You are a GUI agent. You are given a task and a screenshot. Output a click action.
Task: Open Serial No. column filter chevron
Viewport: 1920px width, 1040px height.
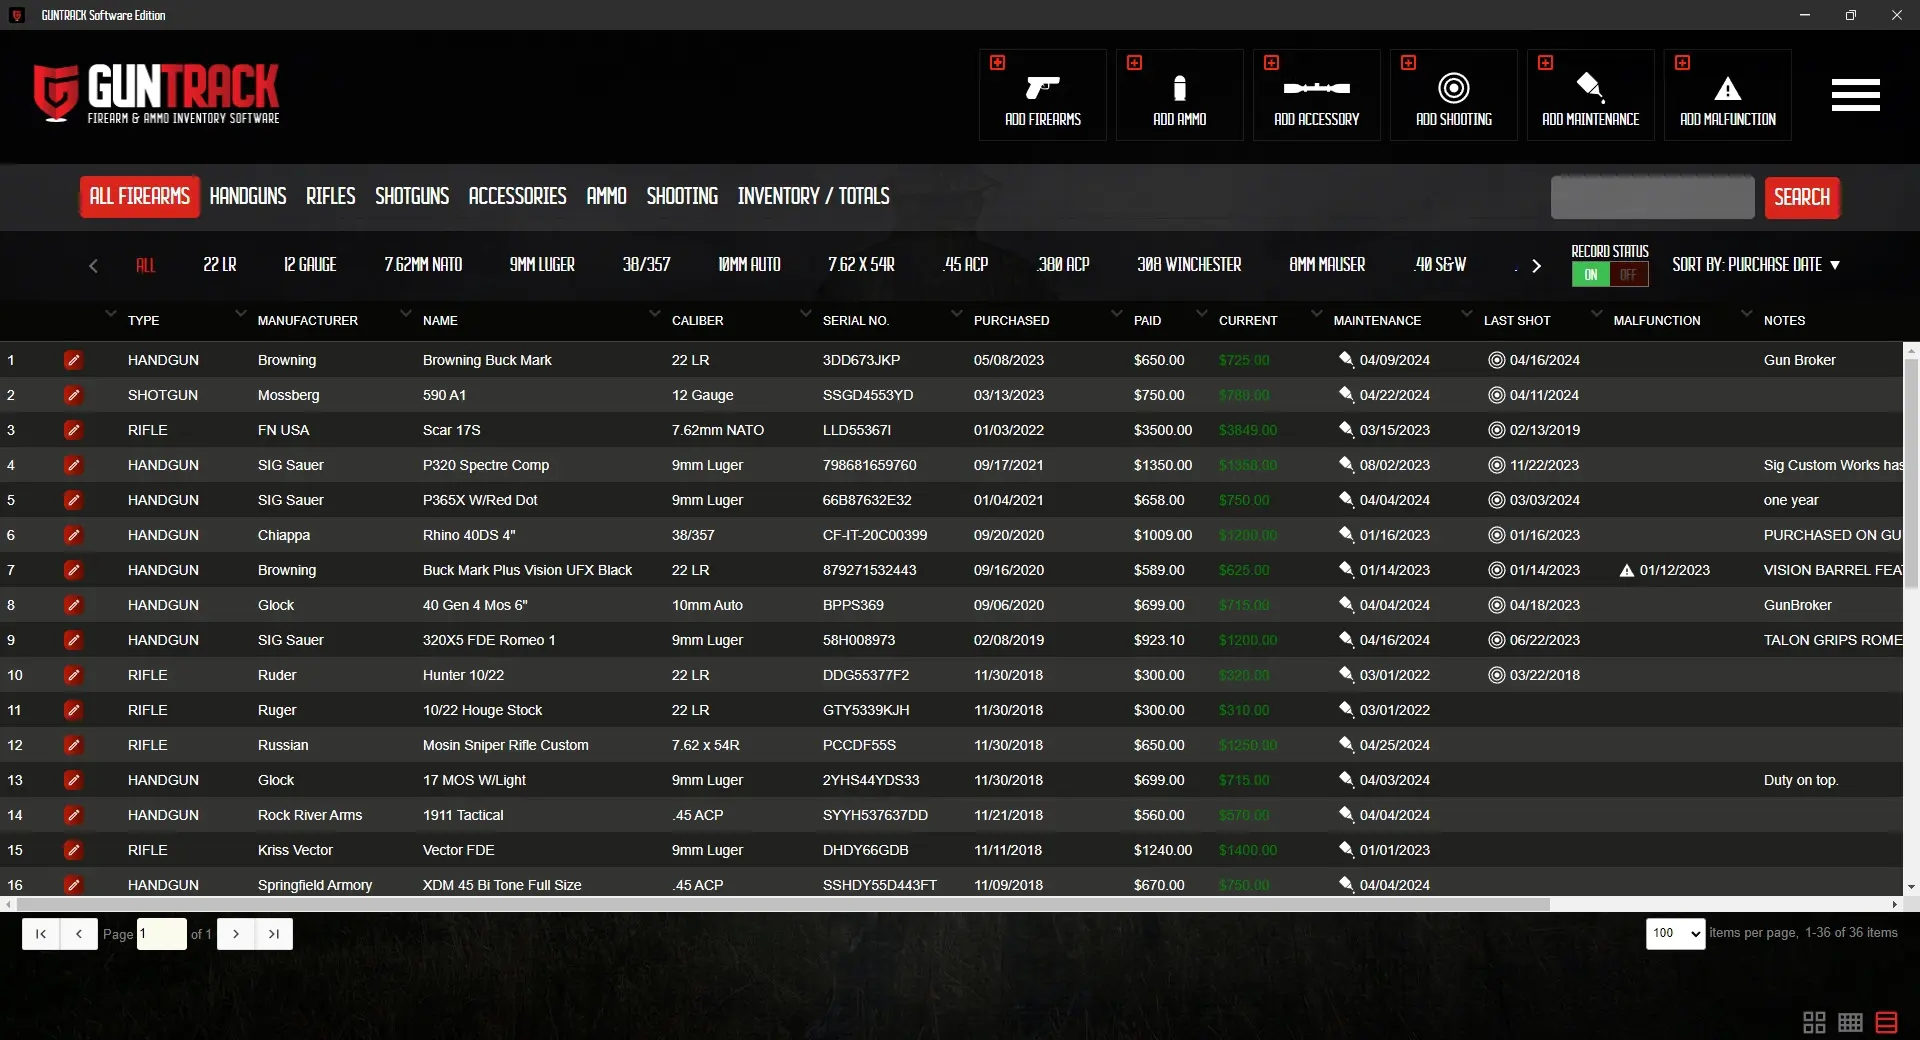(x=805, y=314)
